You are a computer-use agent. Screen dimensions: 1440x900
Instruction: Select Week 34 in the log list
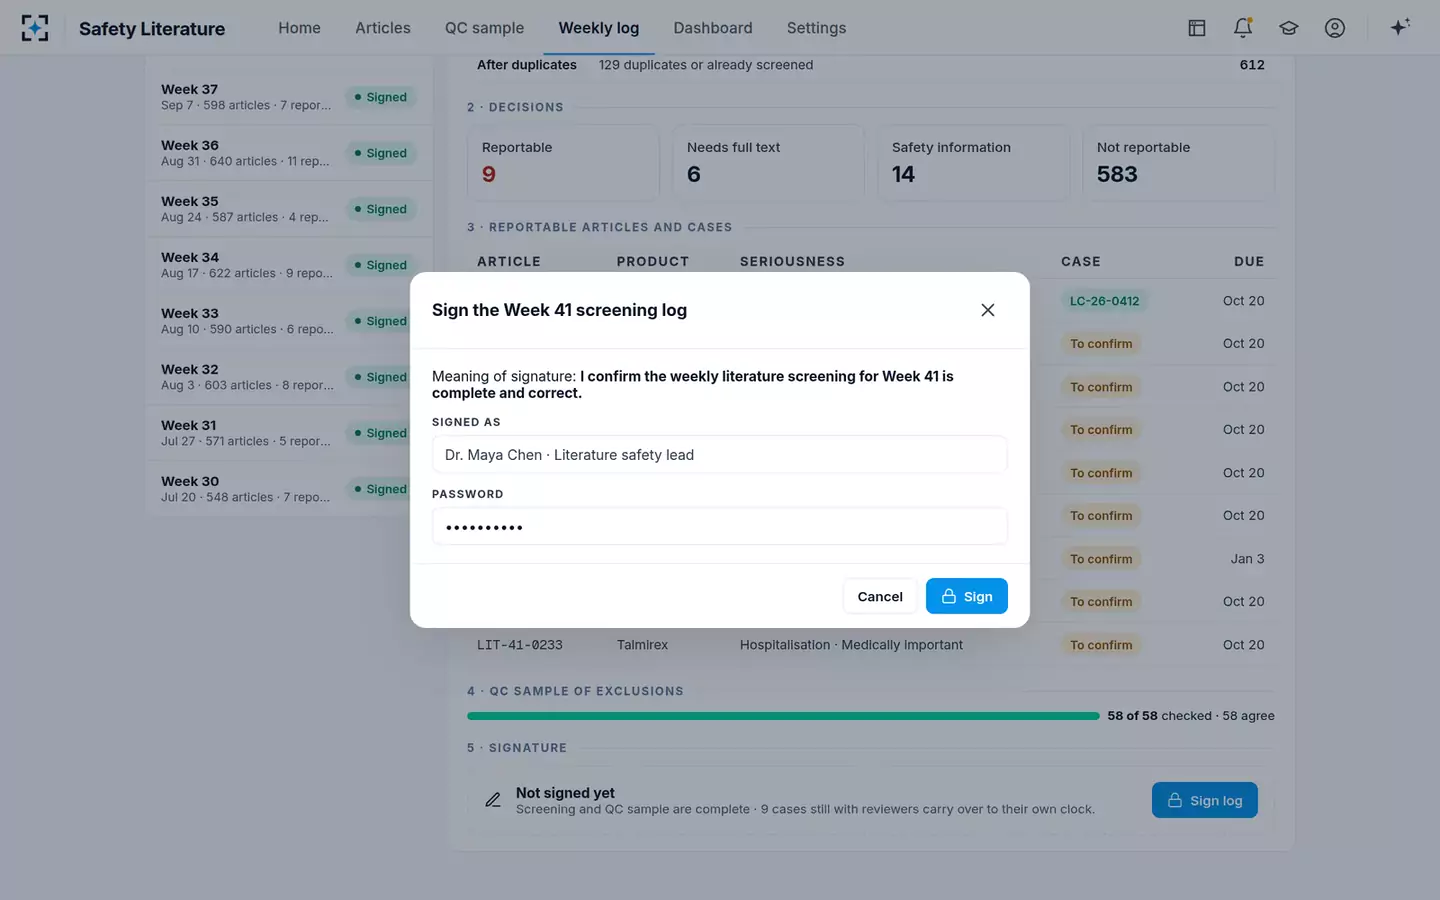click(x=289, y=265)
